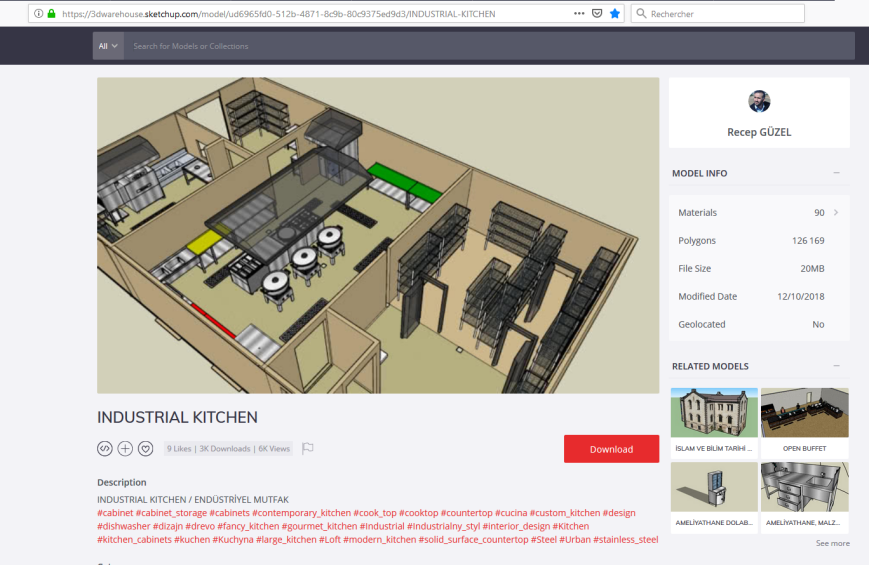Screen dimensions: 869x565
Task: Open the All search category dropdown
Action: (x=108, y=46)
